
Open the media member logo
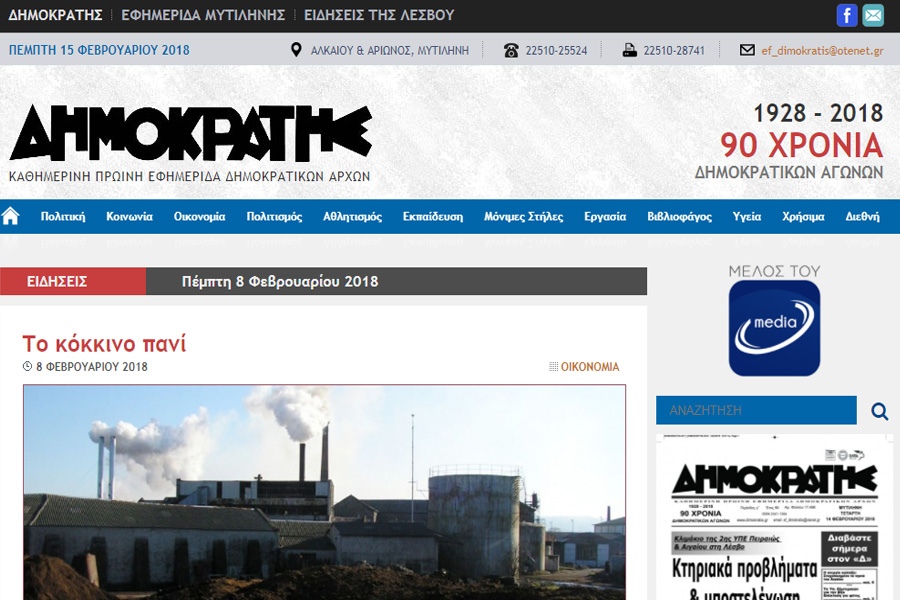[x=774, y=328]
